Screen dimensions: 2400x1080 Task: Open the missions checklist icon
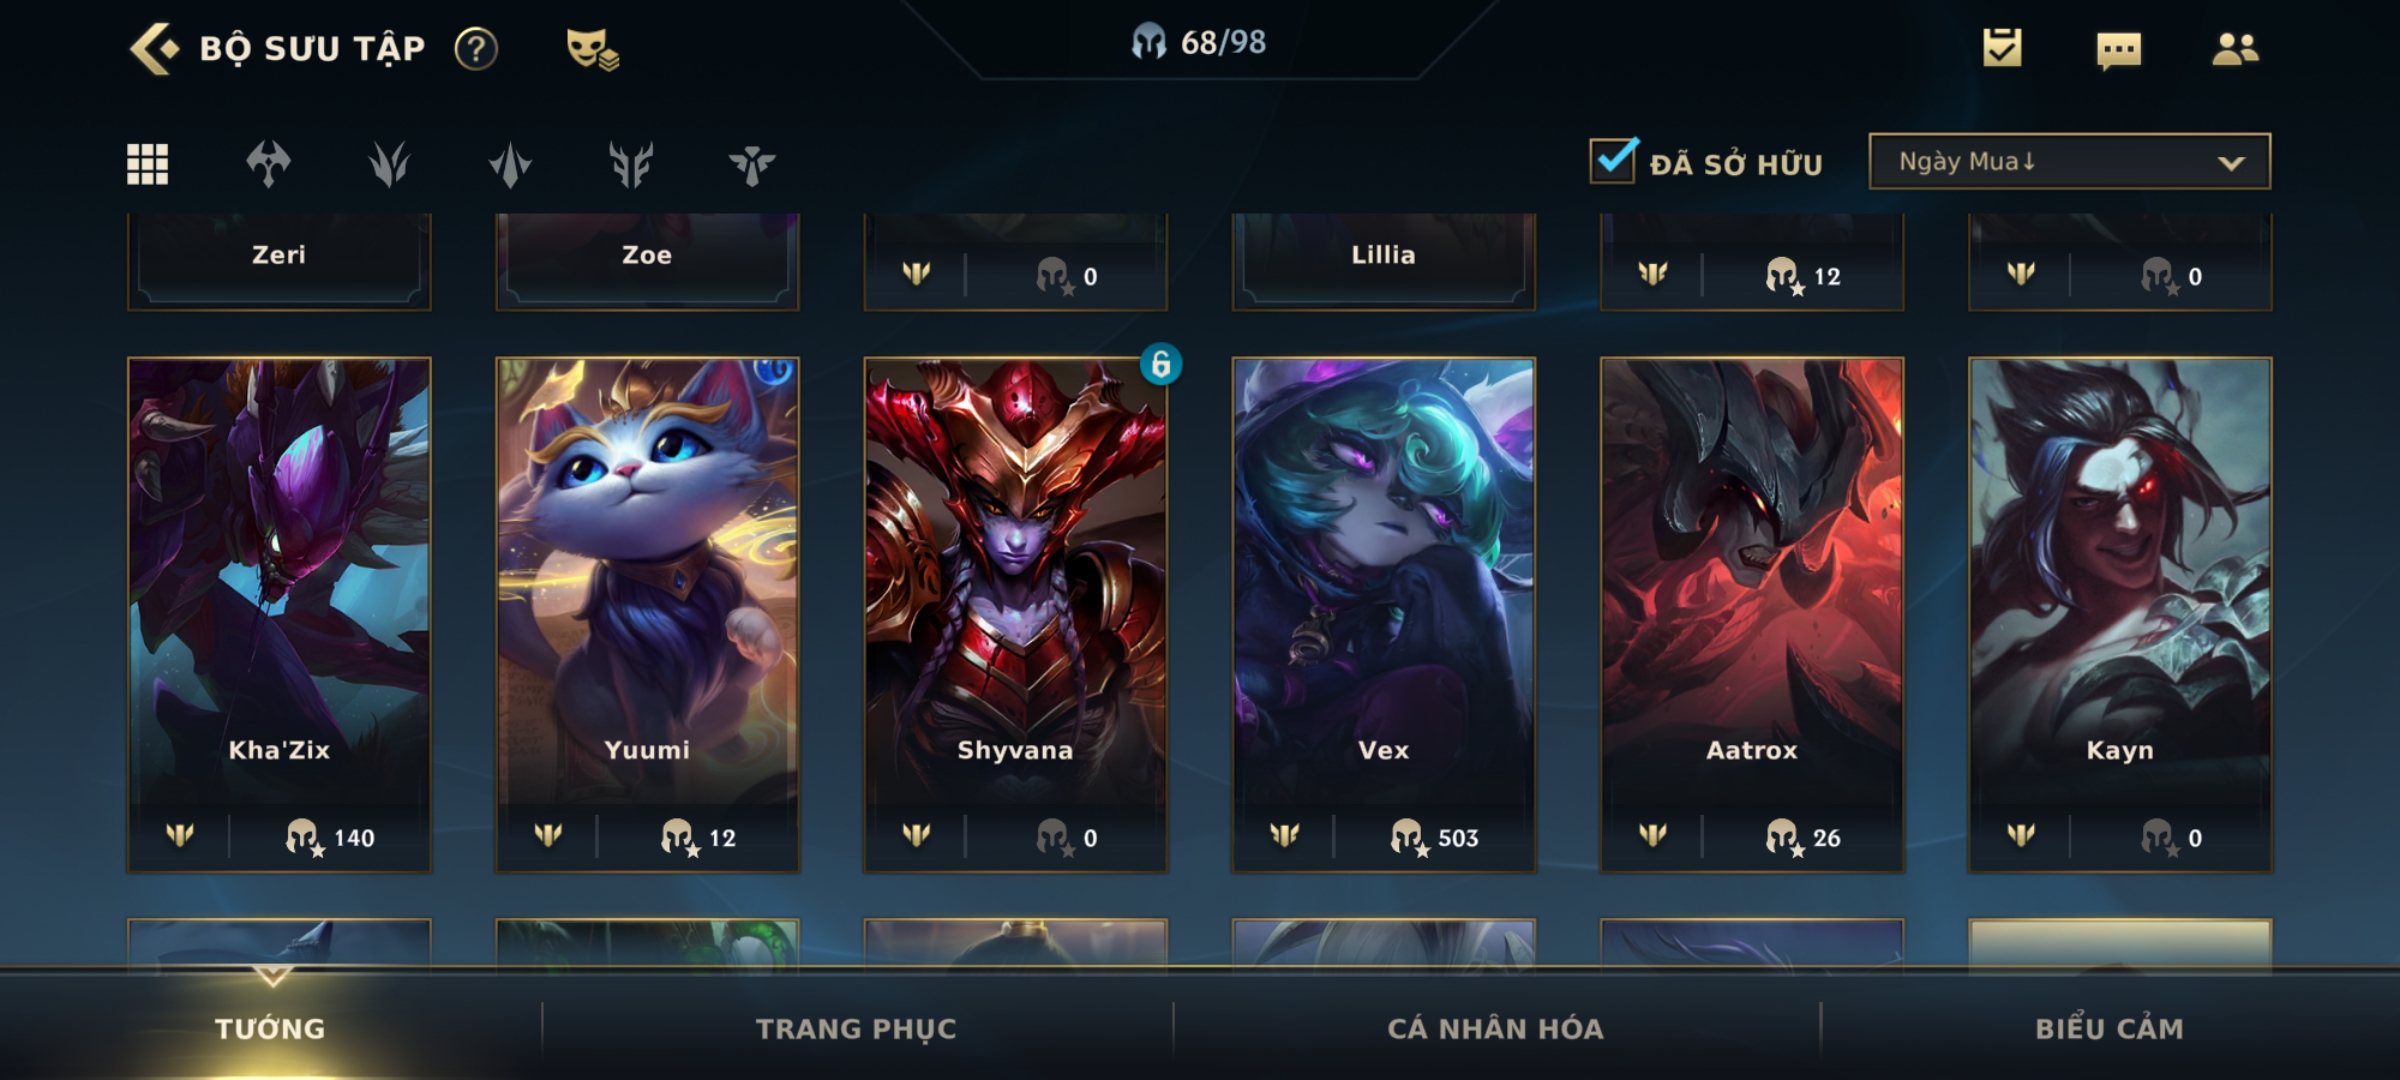2002,47
